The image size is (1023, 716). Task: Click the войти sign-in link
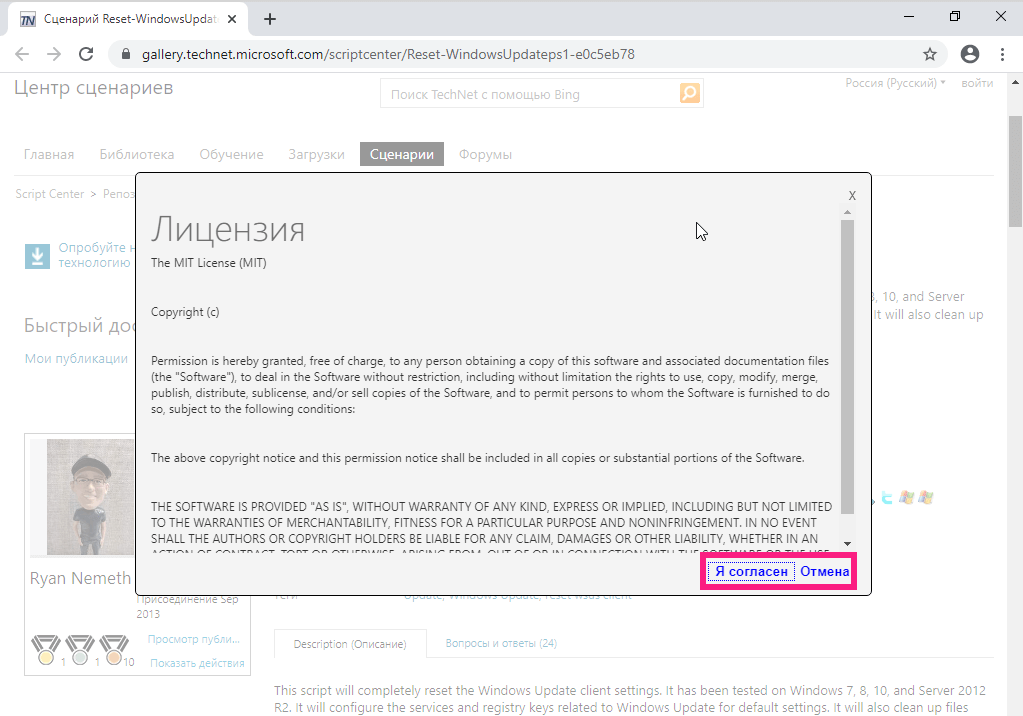pos(977,83)
